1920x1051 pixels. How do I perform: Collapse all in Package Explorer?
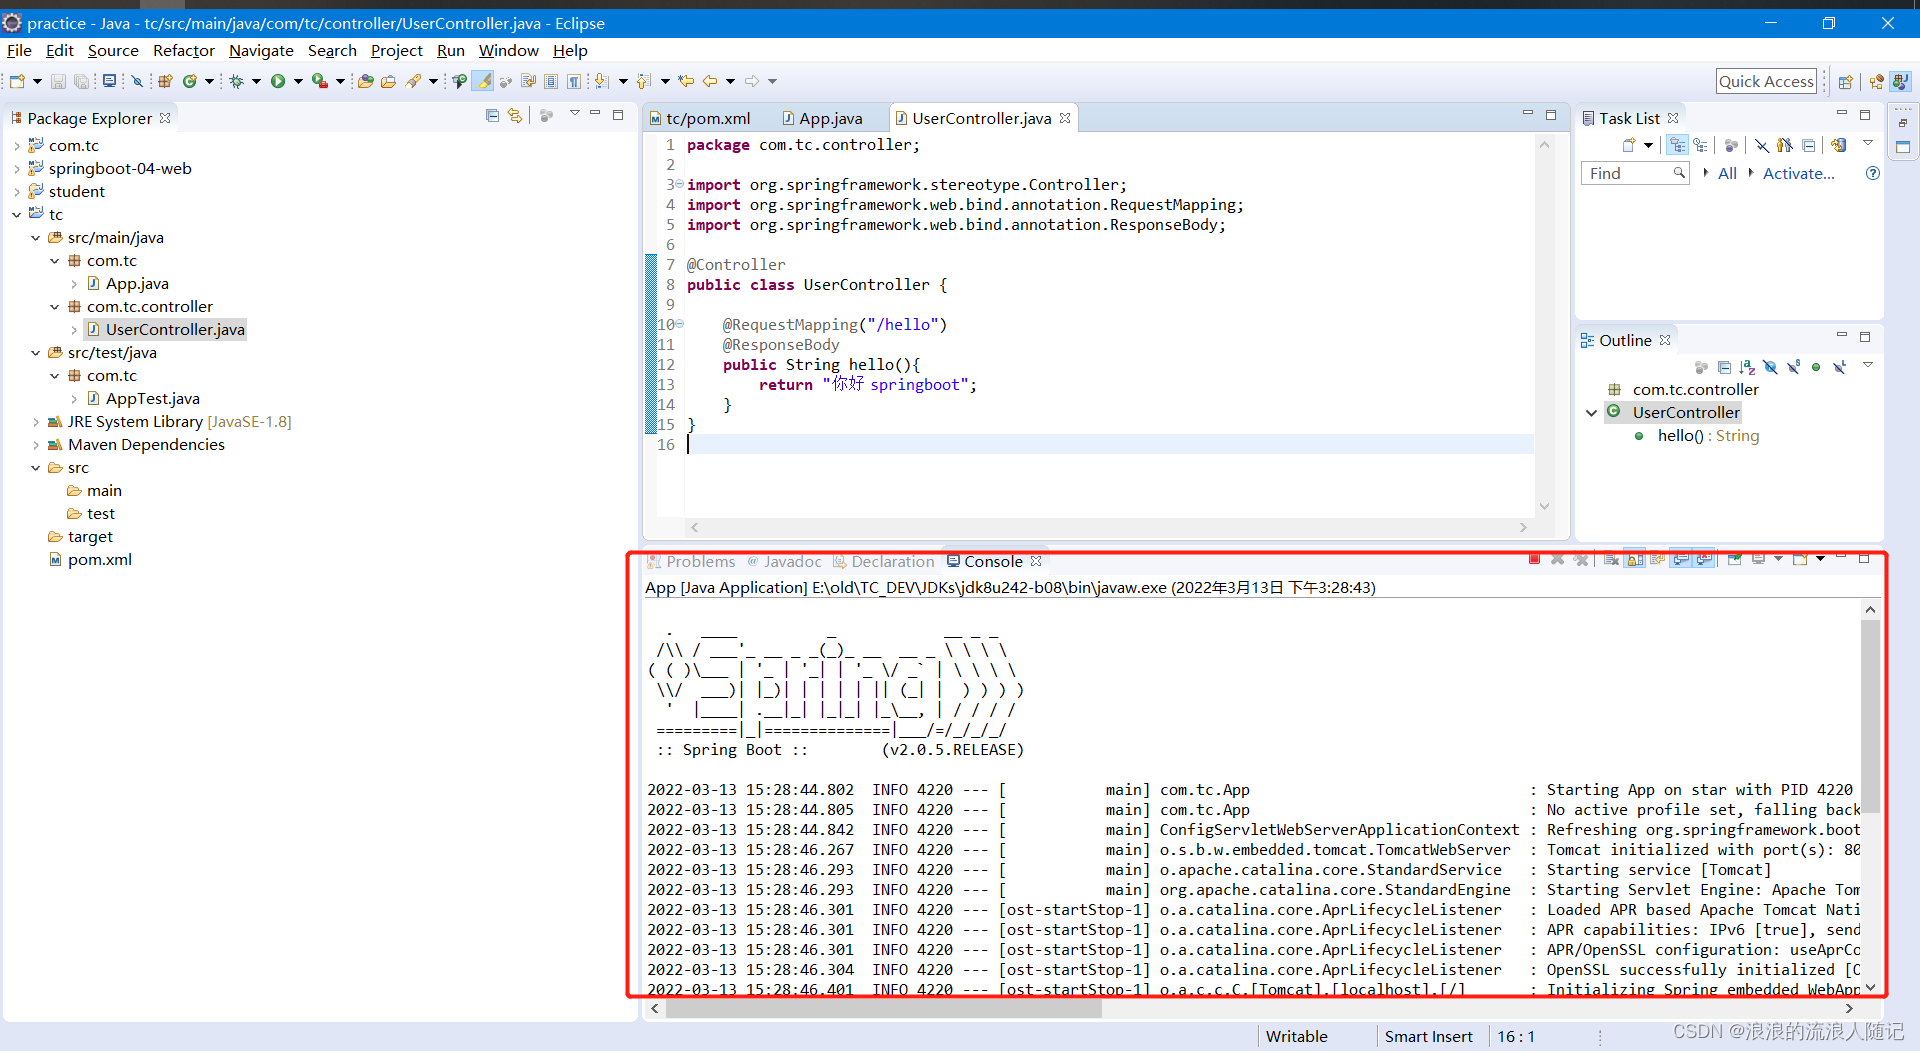492,116
